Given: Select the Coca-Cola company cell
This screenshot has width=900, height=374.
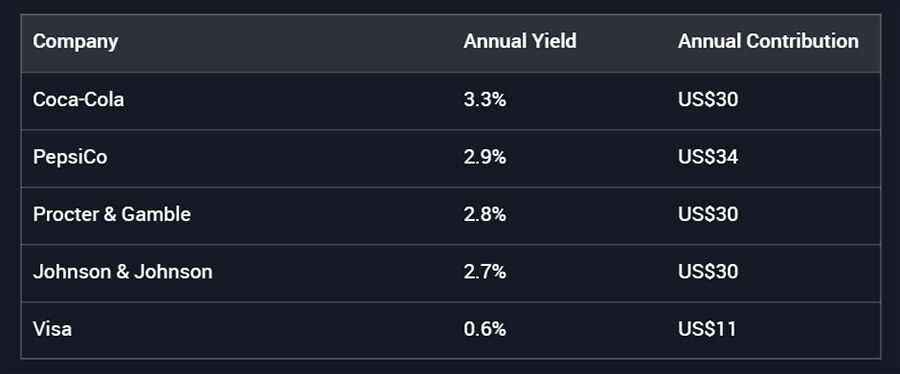Looking at the screenshot, I should click(x=78, y=100).
